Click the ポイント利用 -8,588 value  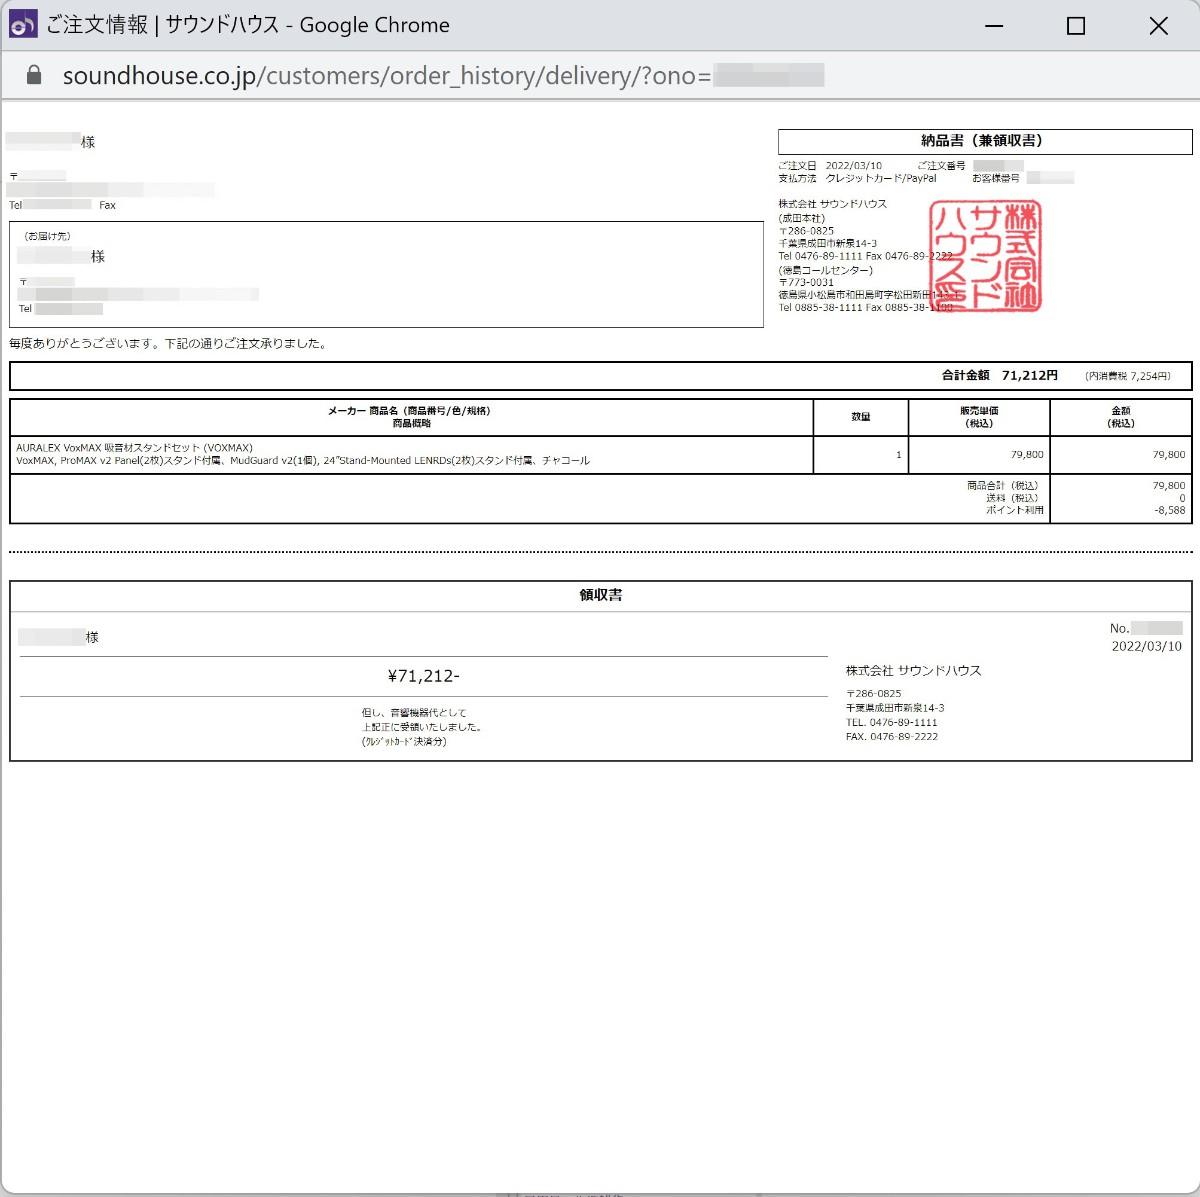(x=1169, y=510)
